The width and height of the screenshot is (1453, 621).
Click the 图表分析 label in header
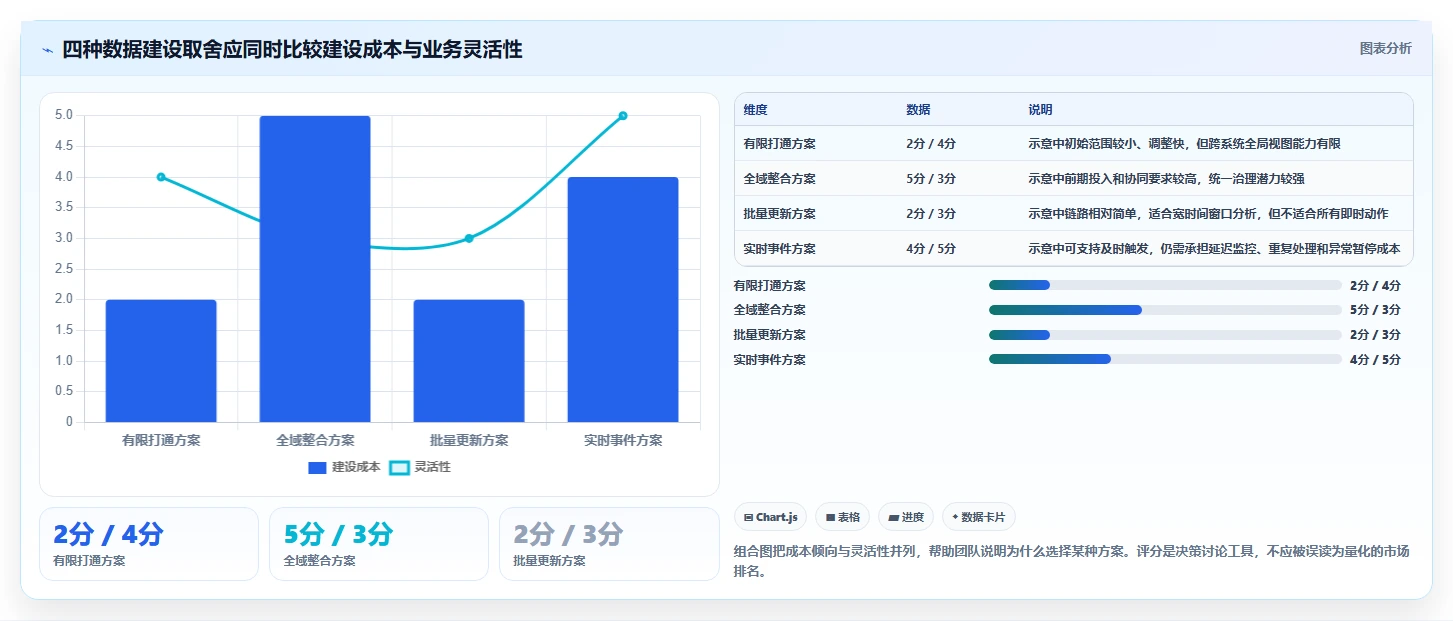1385,48
